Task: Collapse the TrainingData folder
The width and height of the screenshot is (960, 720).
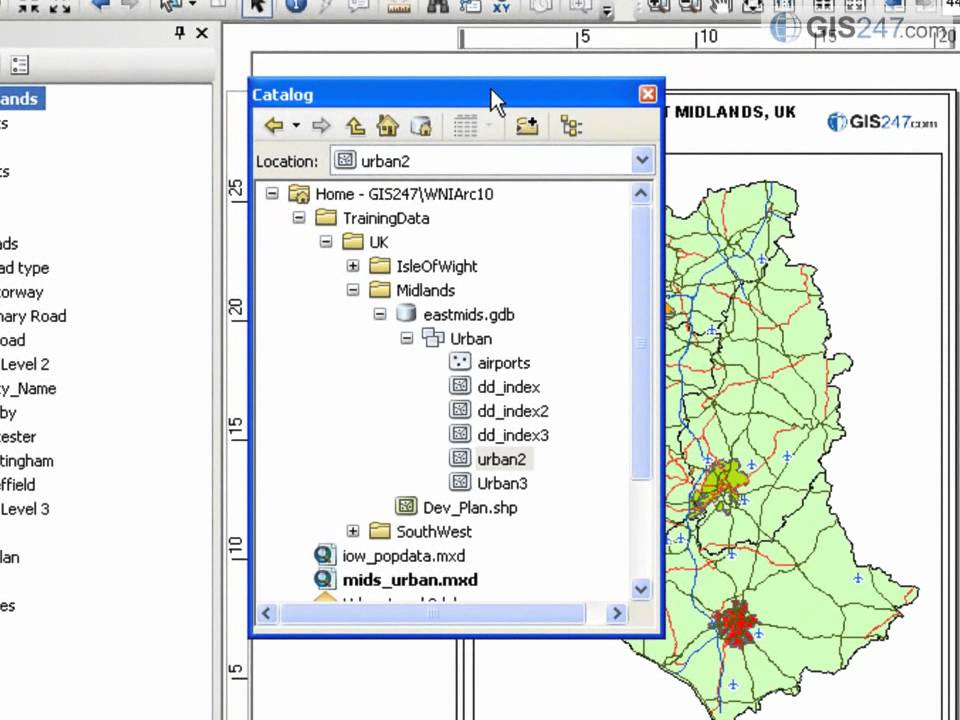Action: click(299, 217)
